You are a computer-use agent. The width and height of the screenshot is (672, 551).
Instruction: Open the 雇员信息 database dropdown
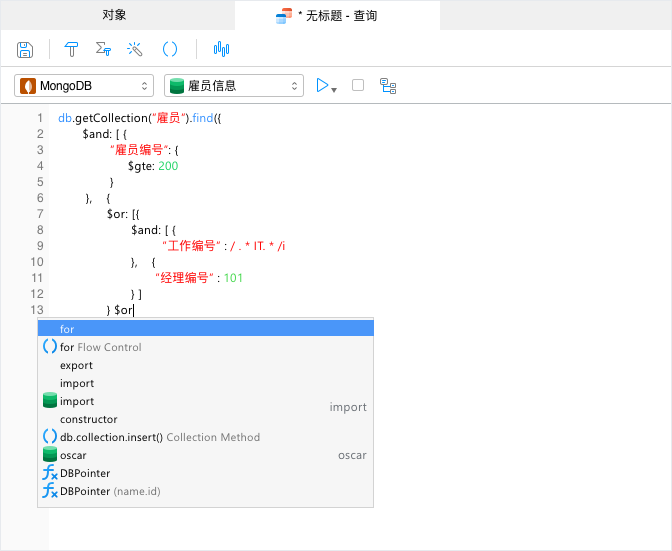233,86
